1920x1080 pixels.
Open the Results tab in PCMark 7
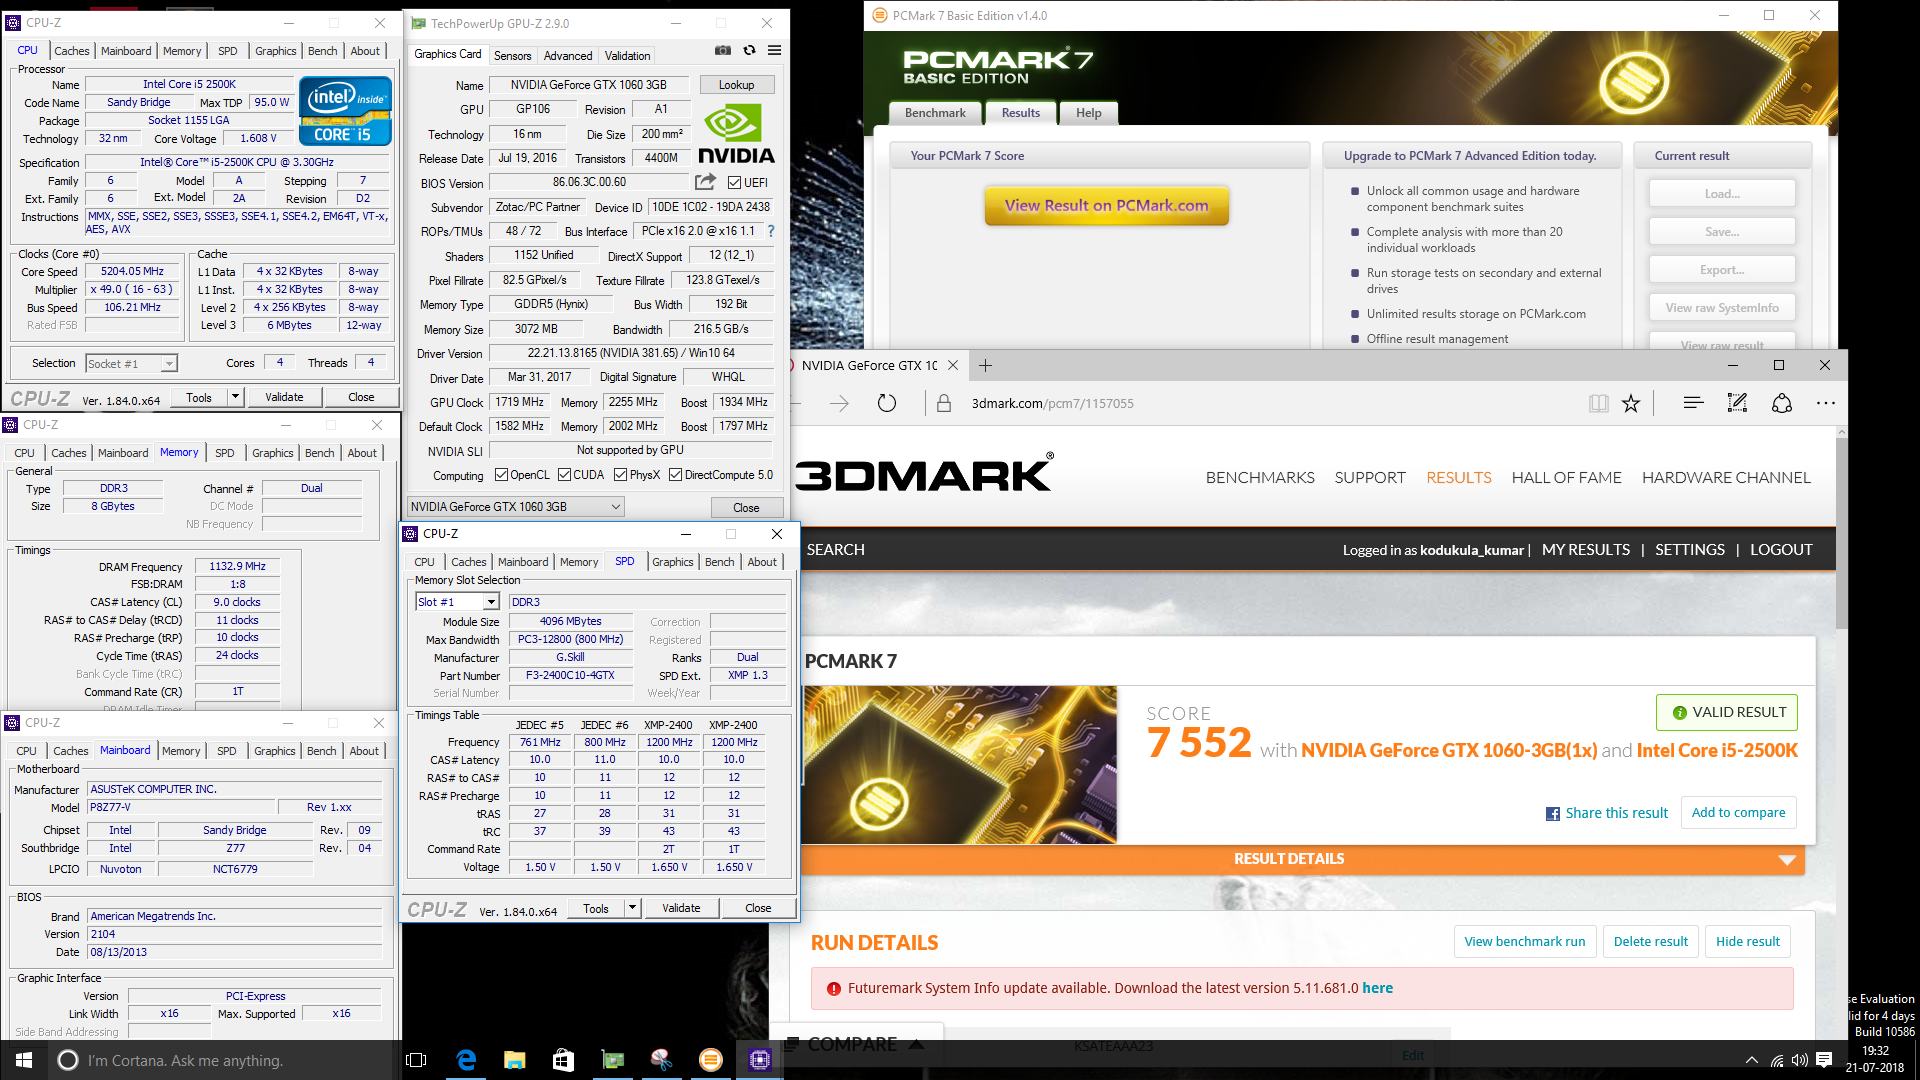pyautogui.click(x=1020, y=113)
